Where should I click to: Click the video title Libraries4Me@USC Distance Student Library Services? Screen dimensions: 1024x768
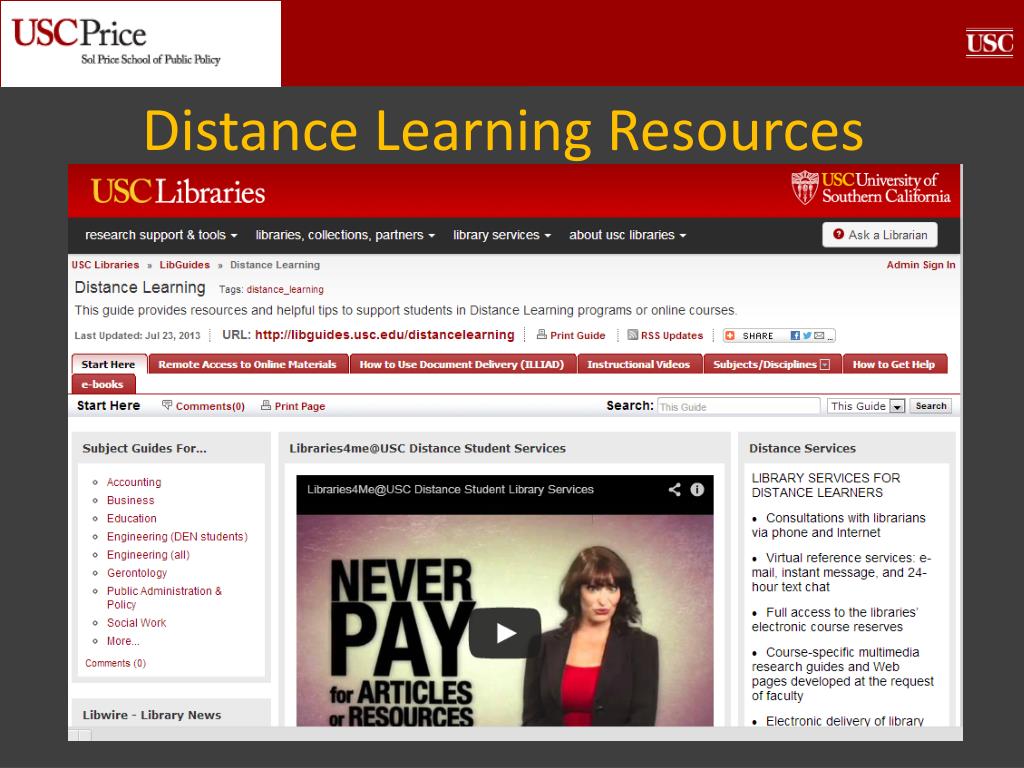click(450, 489)
